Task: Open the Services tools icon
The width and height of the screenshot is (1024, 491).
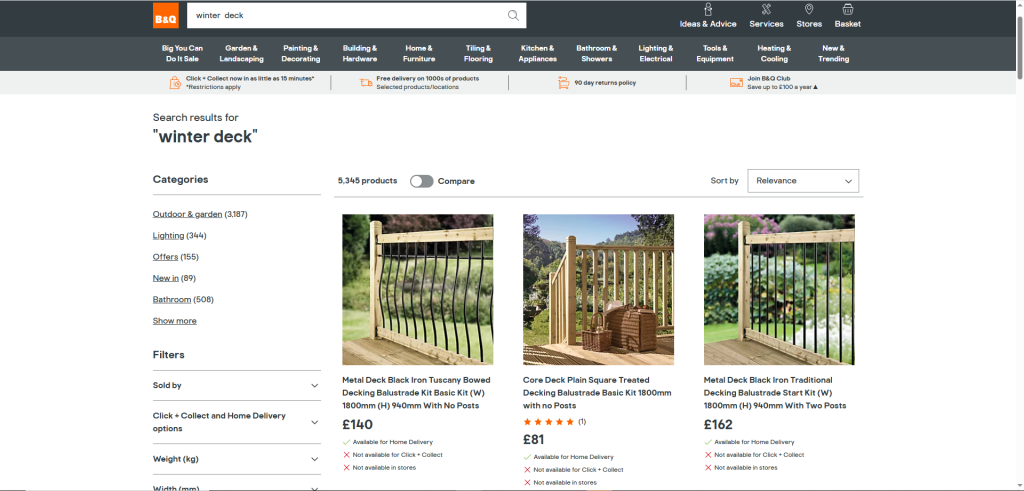Action: [766, 10]
